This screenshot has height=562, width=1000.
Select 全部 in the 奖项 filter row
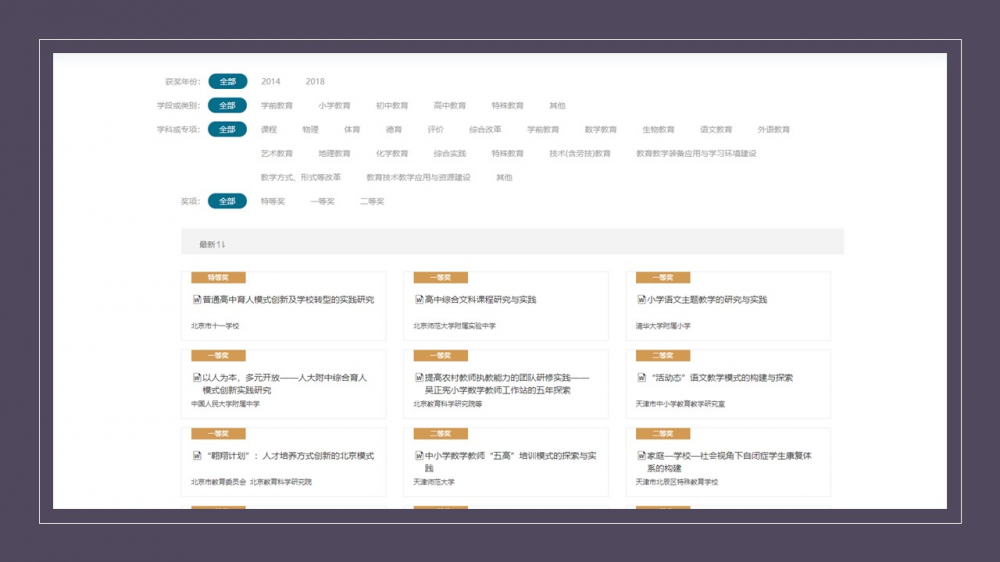click(227, 201)
